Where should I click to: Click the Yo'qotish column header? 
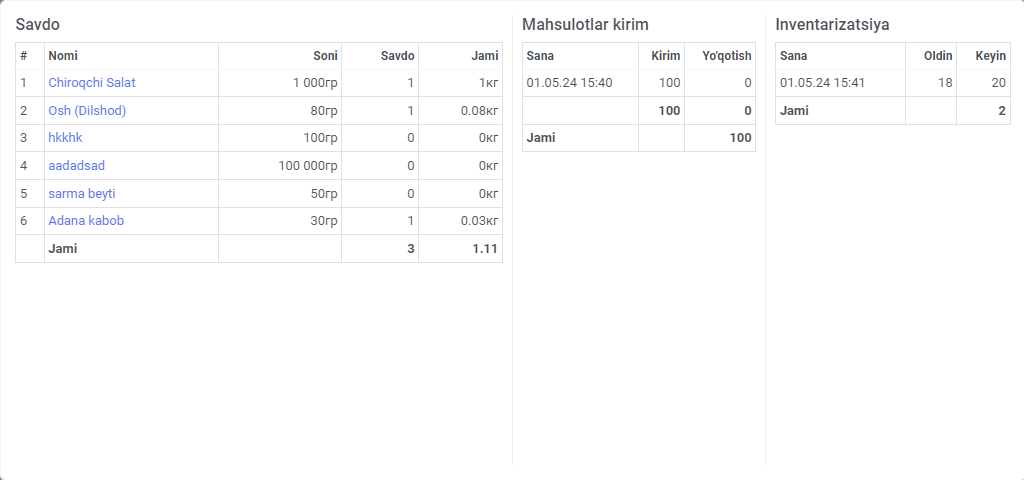point(726,56)
